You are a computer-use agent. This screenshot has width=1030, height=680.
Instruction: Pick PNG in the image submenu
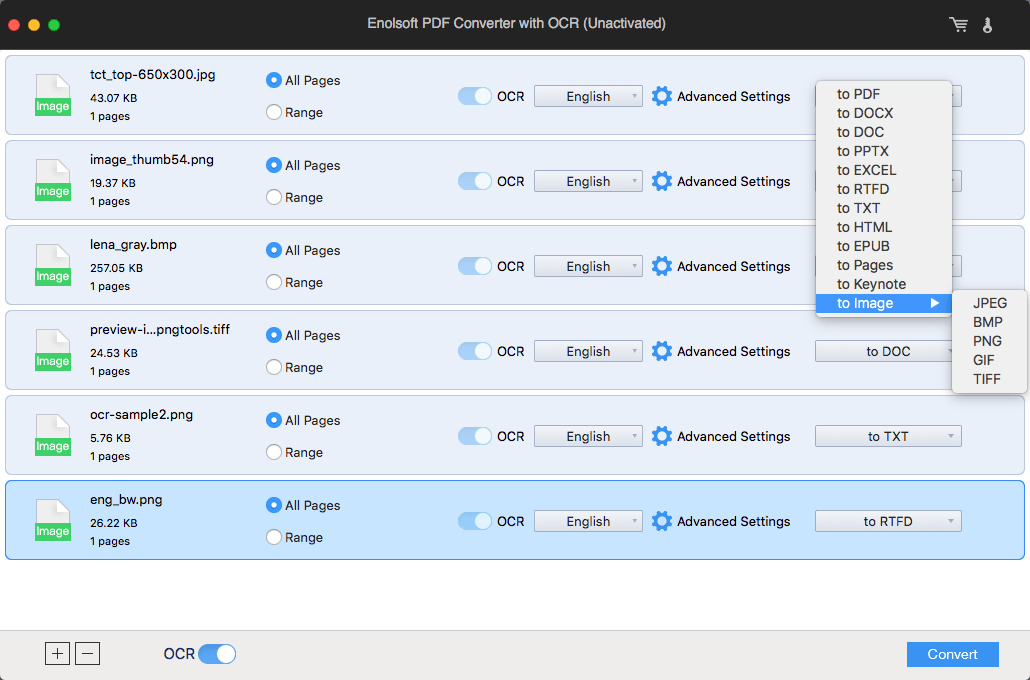point(989,341)
